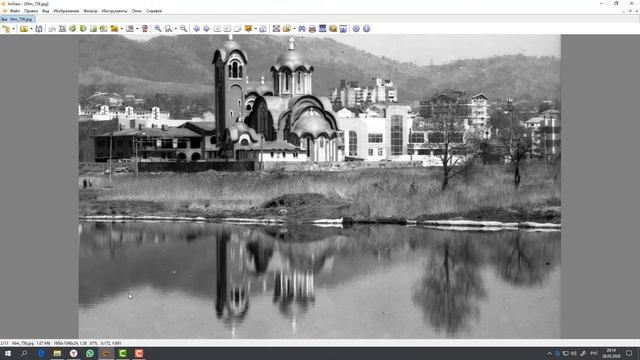Open the taskbar clock and date
The height and width of the screenshot is (360, 640).
pos(611,353)
